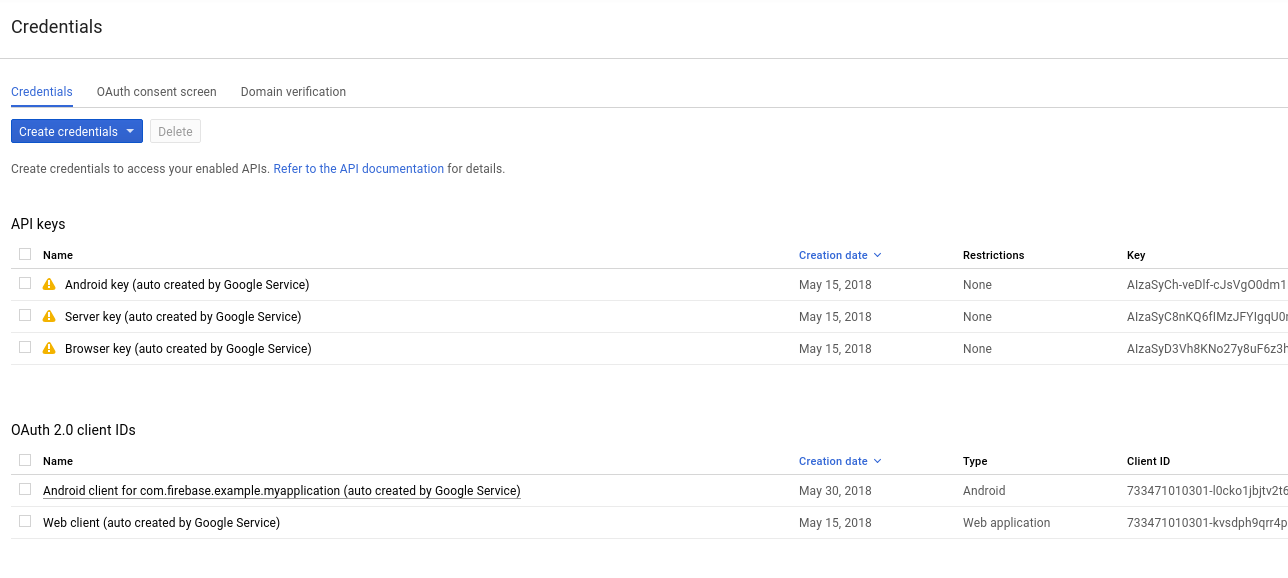This screenshot has height=578, width=1288.
Task: Click the warning icon next to Android key
Action: (48, 284)
